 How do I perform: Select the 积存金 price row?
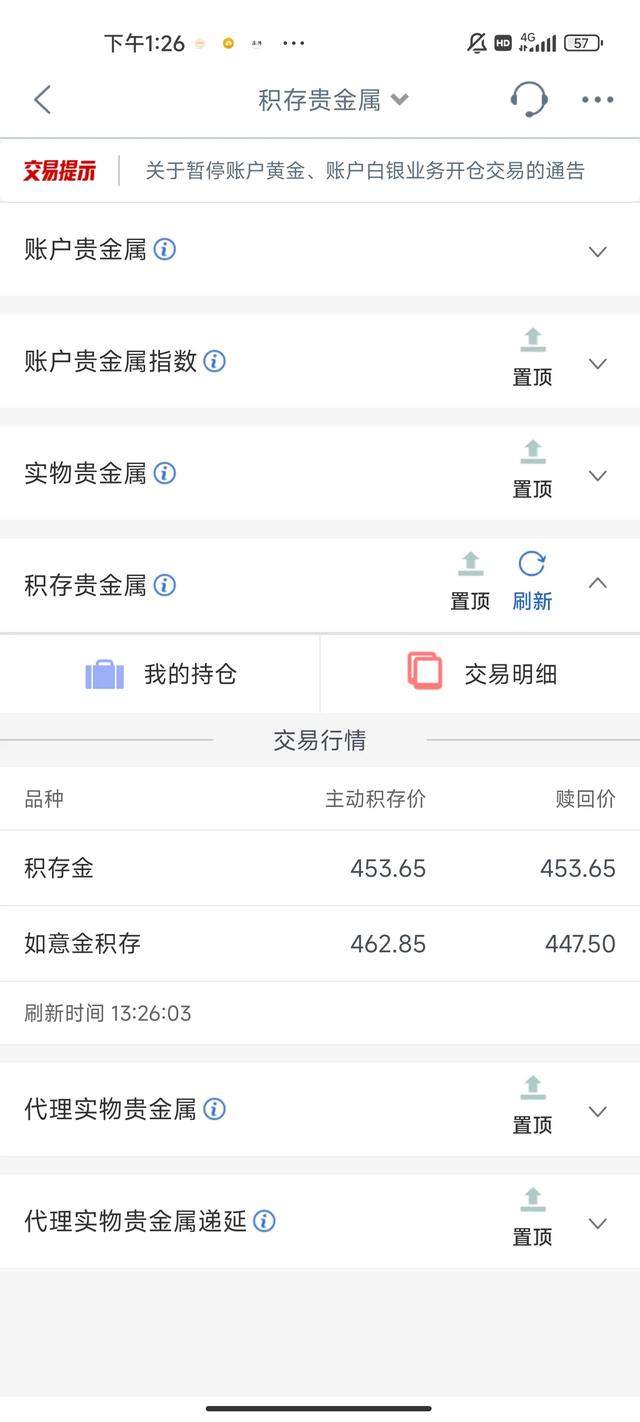[320, 868]
